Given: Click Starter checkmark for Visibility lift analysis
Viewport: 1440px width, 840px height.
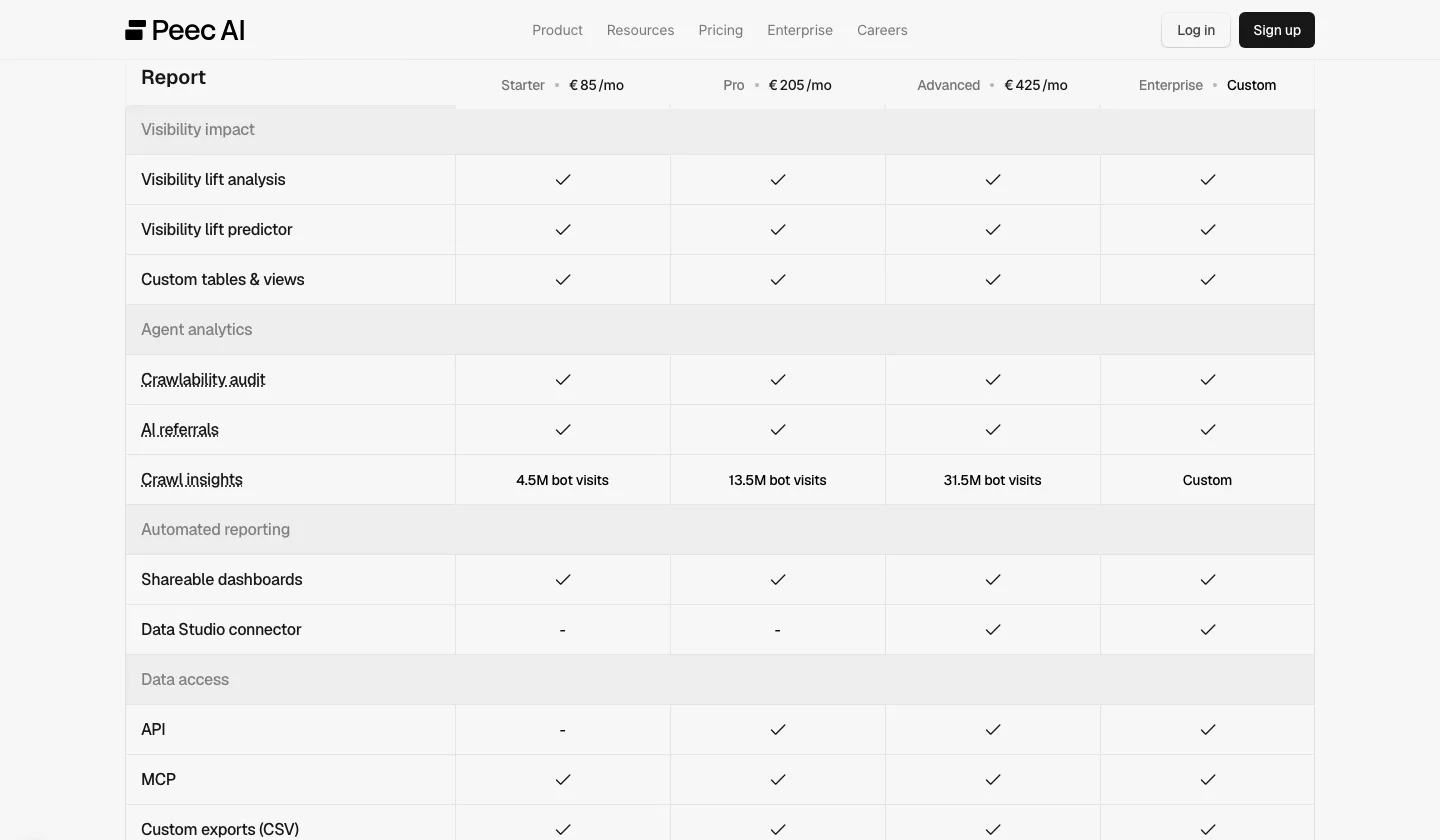Looking at the screenshot, I should click(x=563, y=180).
